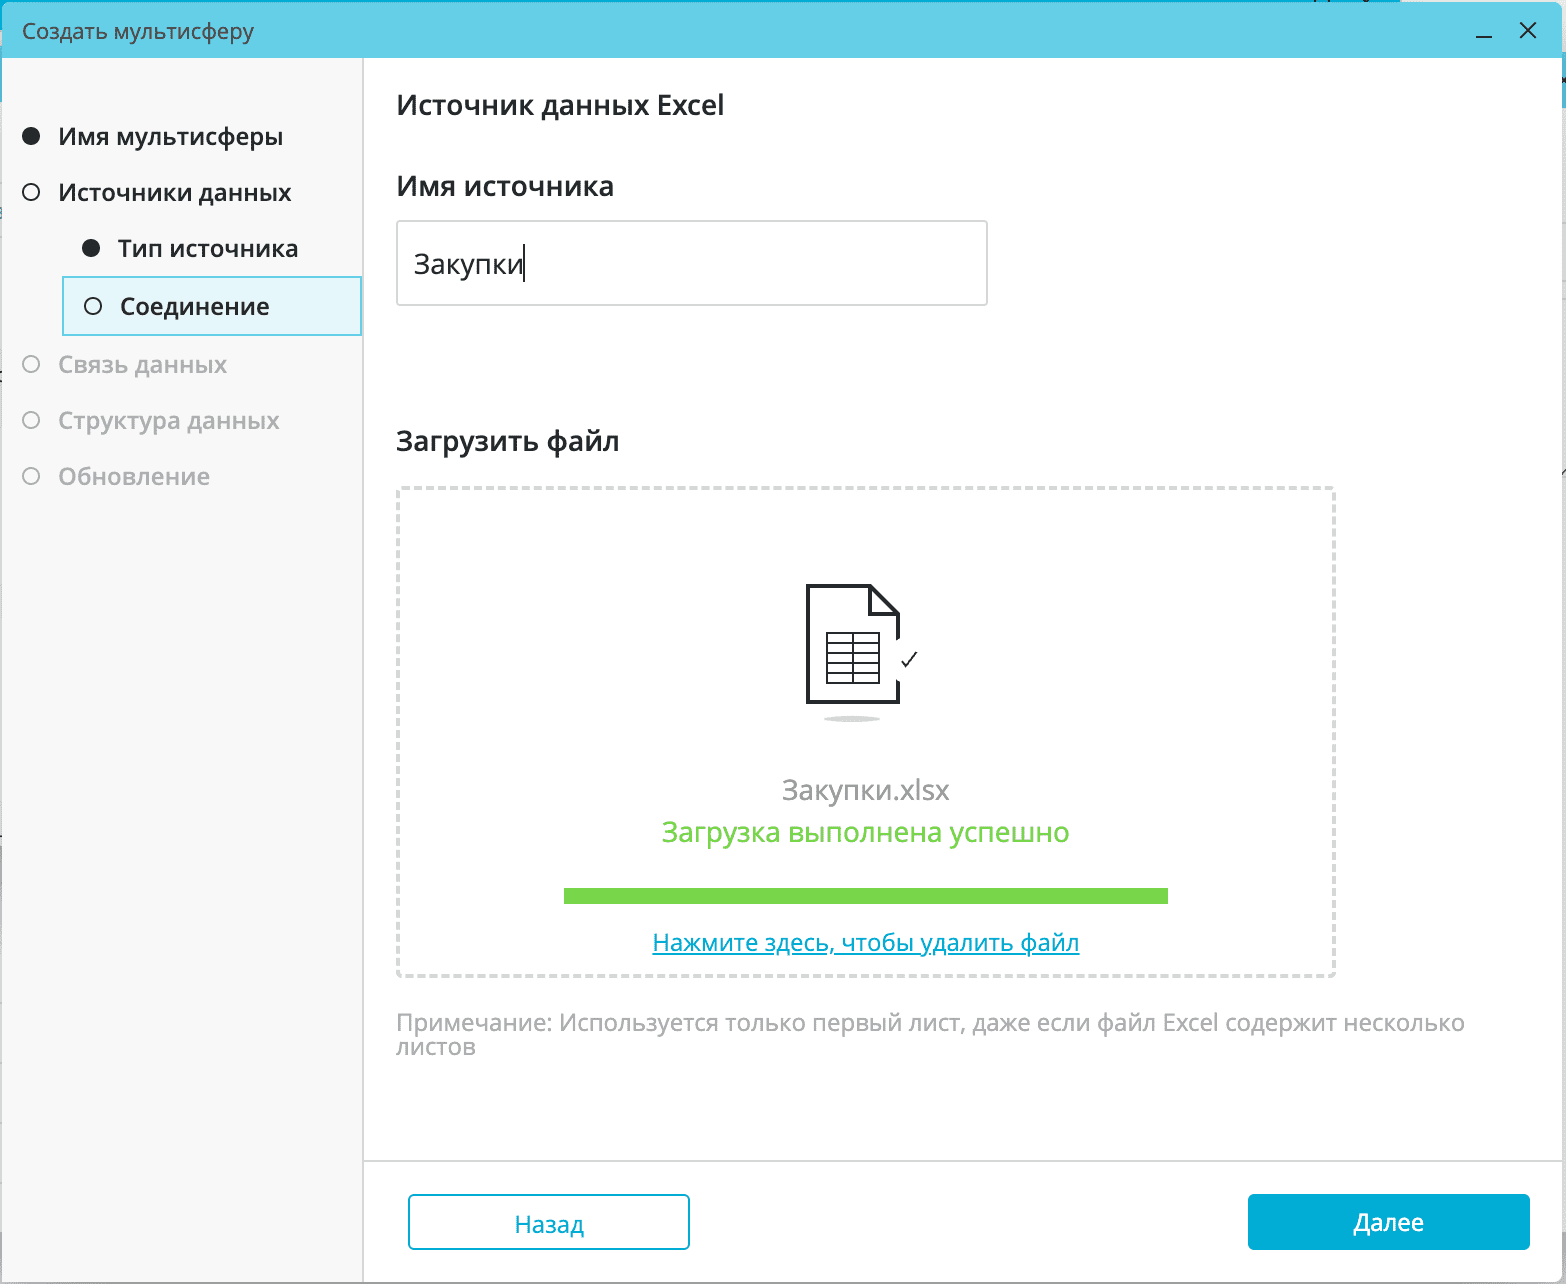Open the Связь данных step
1566x1284 pixels.
(142, 365)
